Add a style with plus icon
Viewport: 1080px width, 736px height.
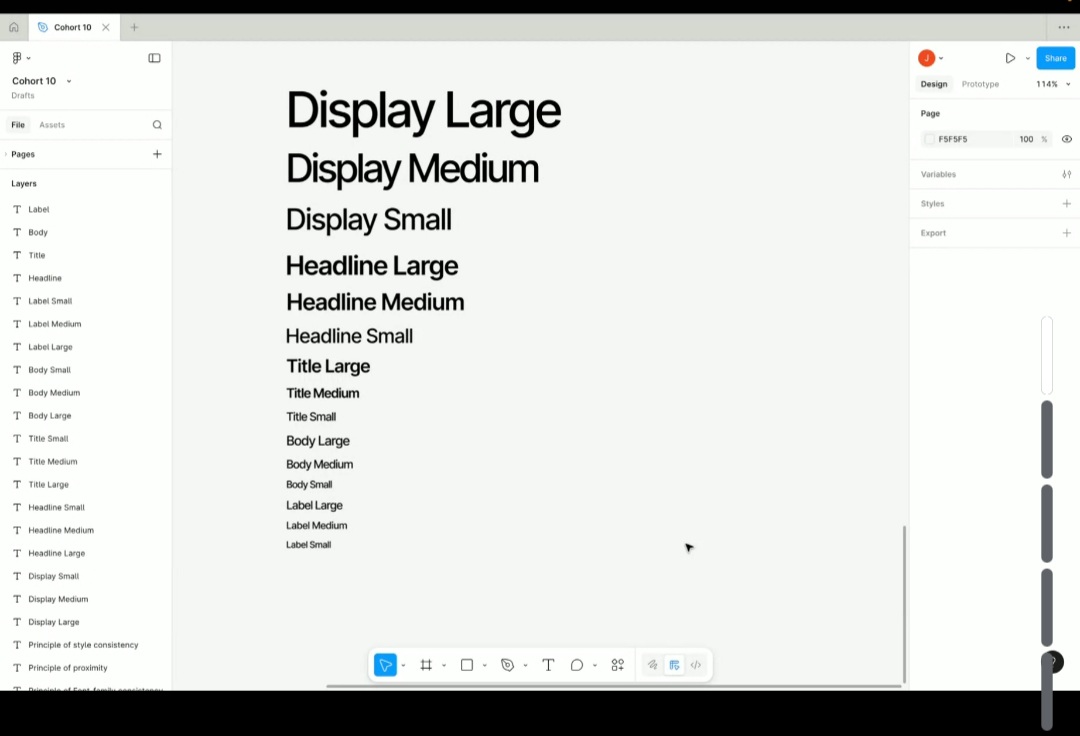point(1066,204)
